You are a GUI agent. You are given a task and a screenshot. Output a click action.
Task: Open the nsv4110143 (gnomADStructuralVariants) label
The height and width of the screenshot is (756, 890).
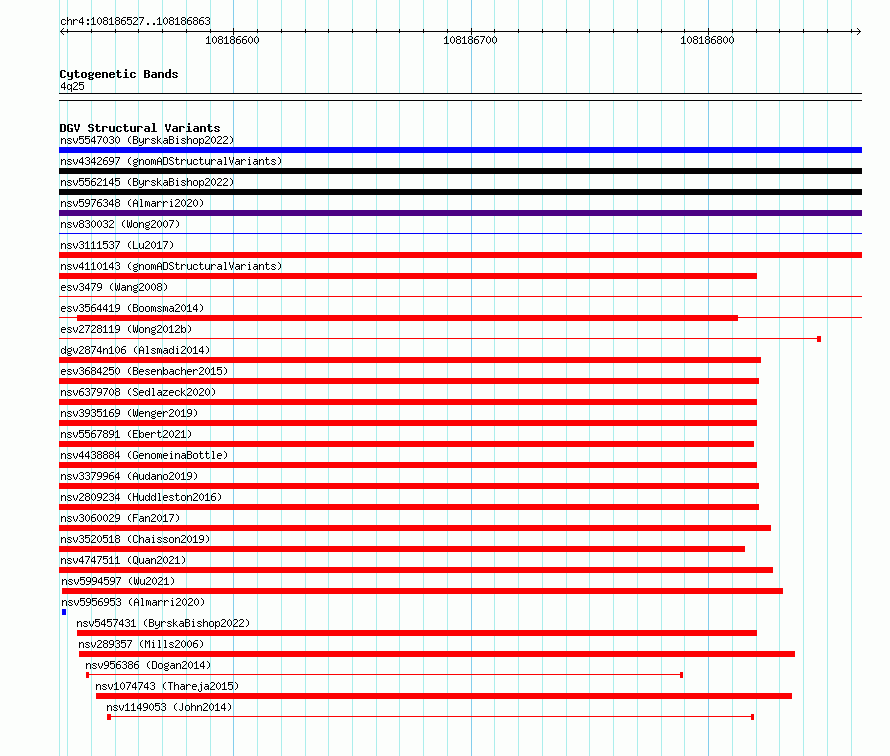[x=171, y=266]
